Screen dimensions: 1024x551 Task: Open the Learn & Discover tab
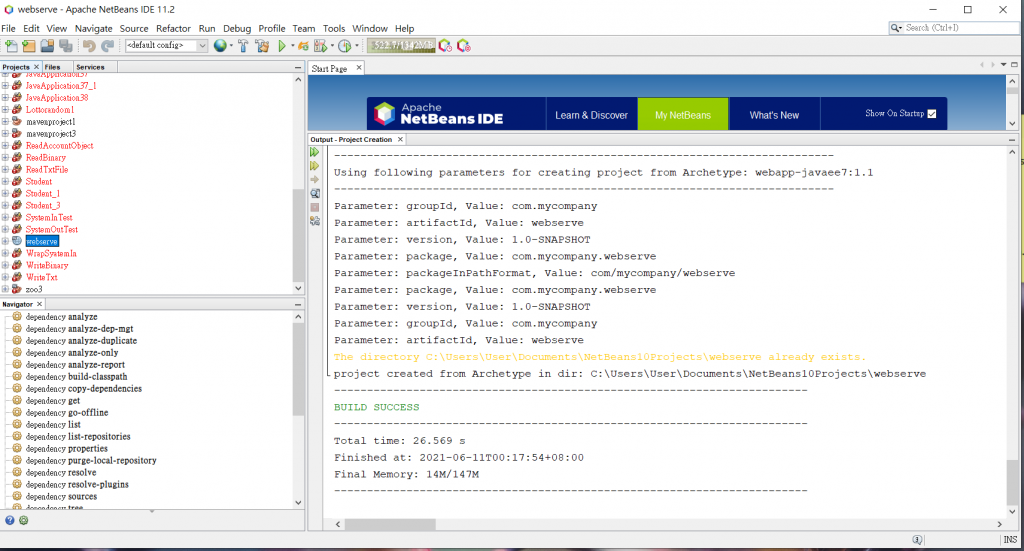tap(591, 115)
